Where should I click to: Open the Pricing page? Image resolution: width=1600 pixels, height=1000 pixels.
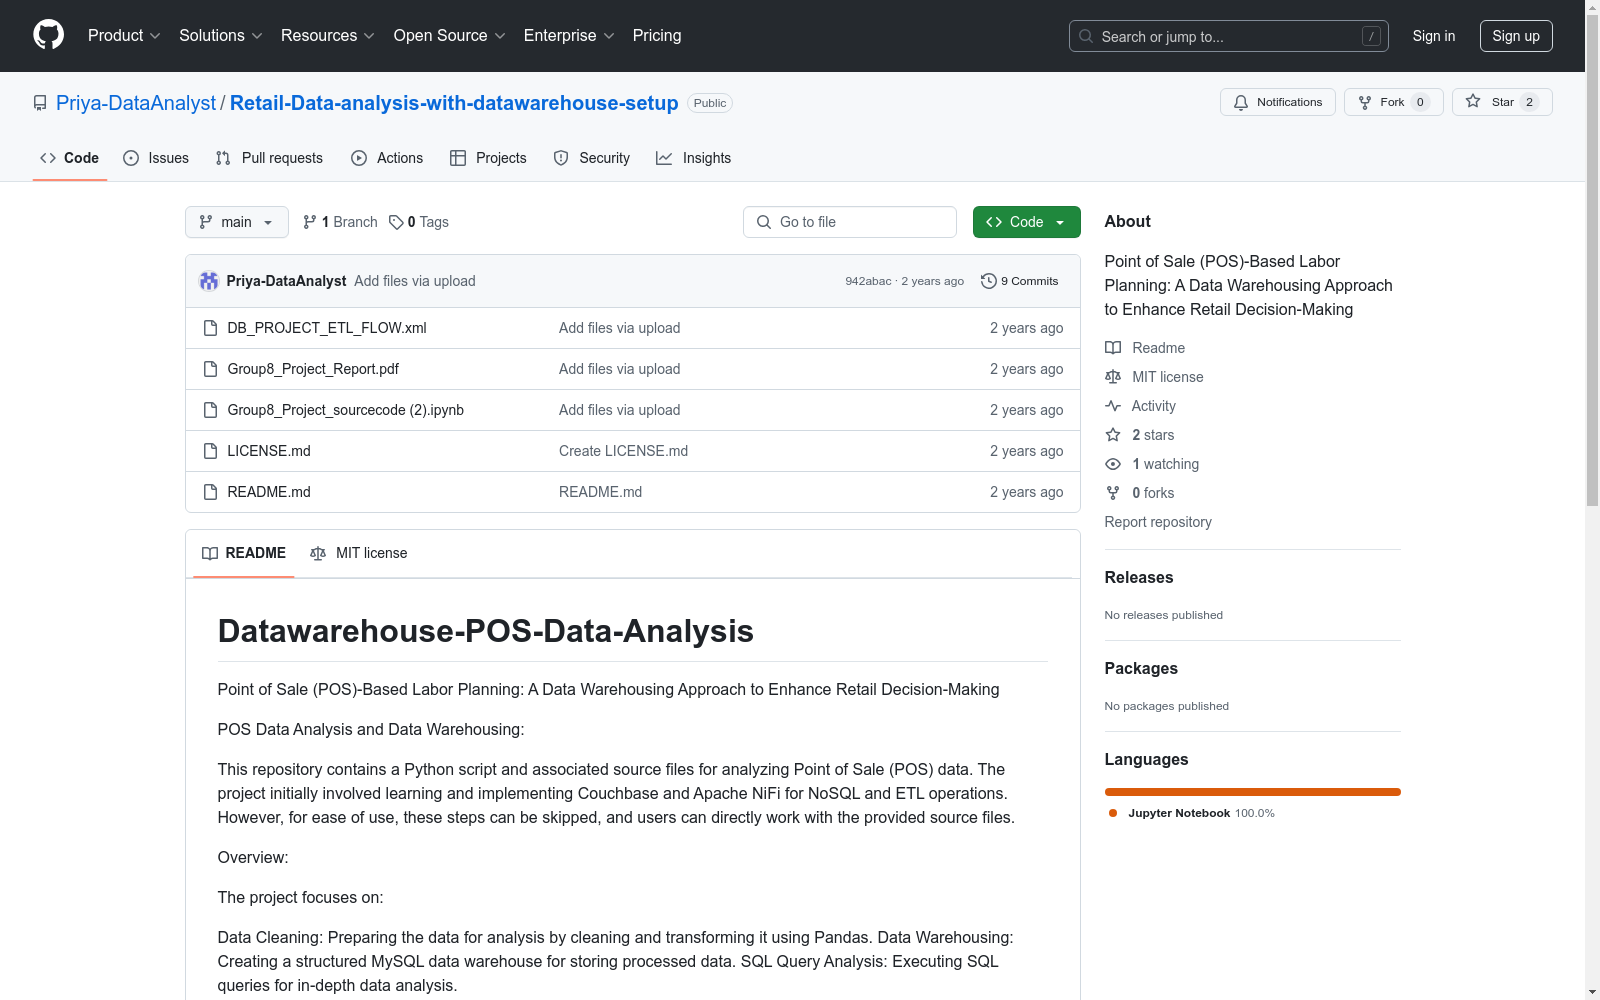point(657,35)
